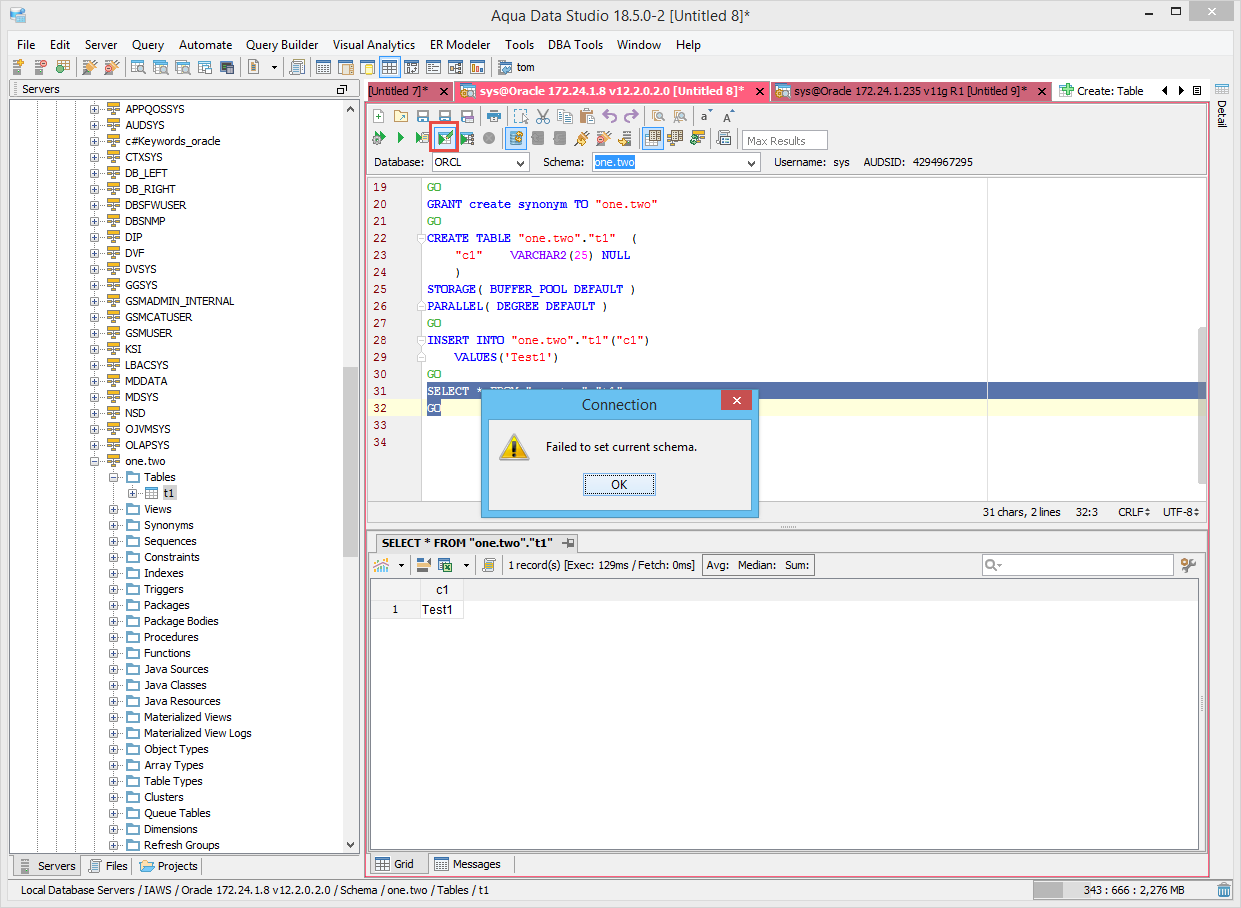The image size is (1241, 908).
Task: Open the Schema one.two dropdown
Action: click(x=751, y=162)
